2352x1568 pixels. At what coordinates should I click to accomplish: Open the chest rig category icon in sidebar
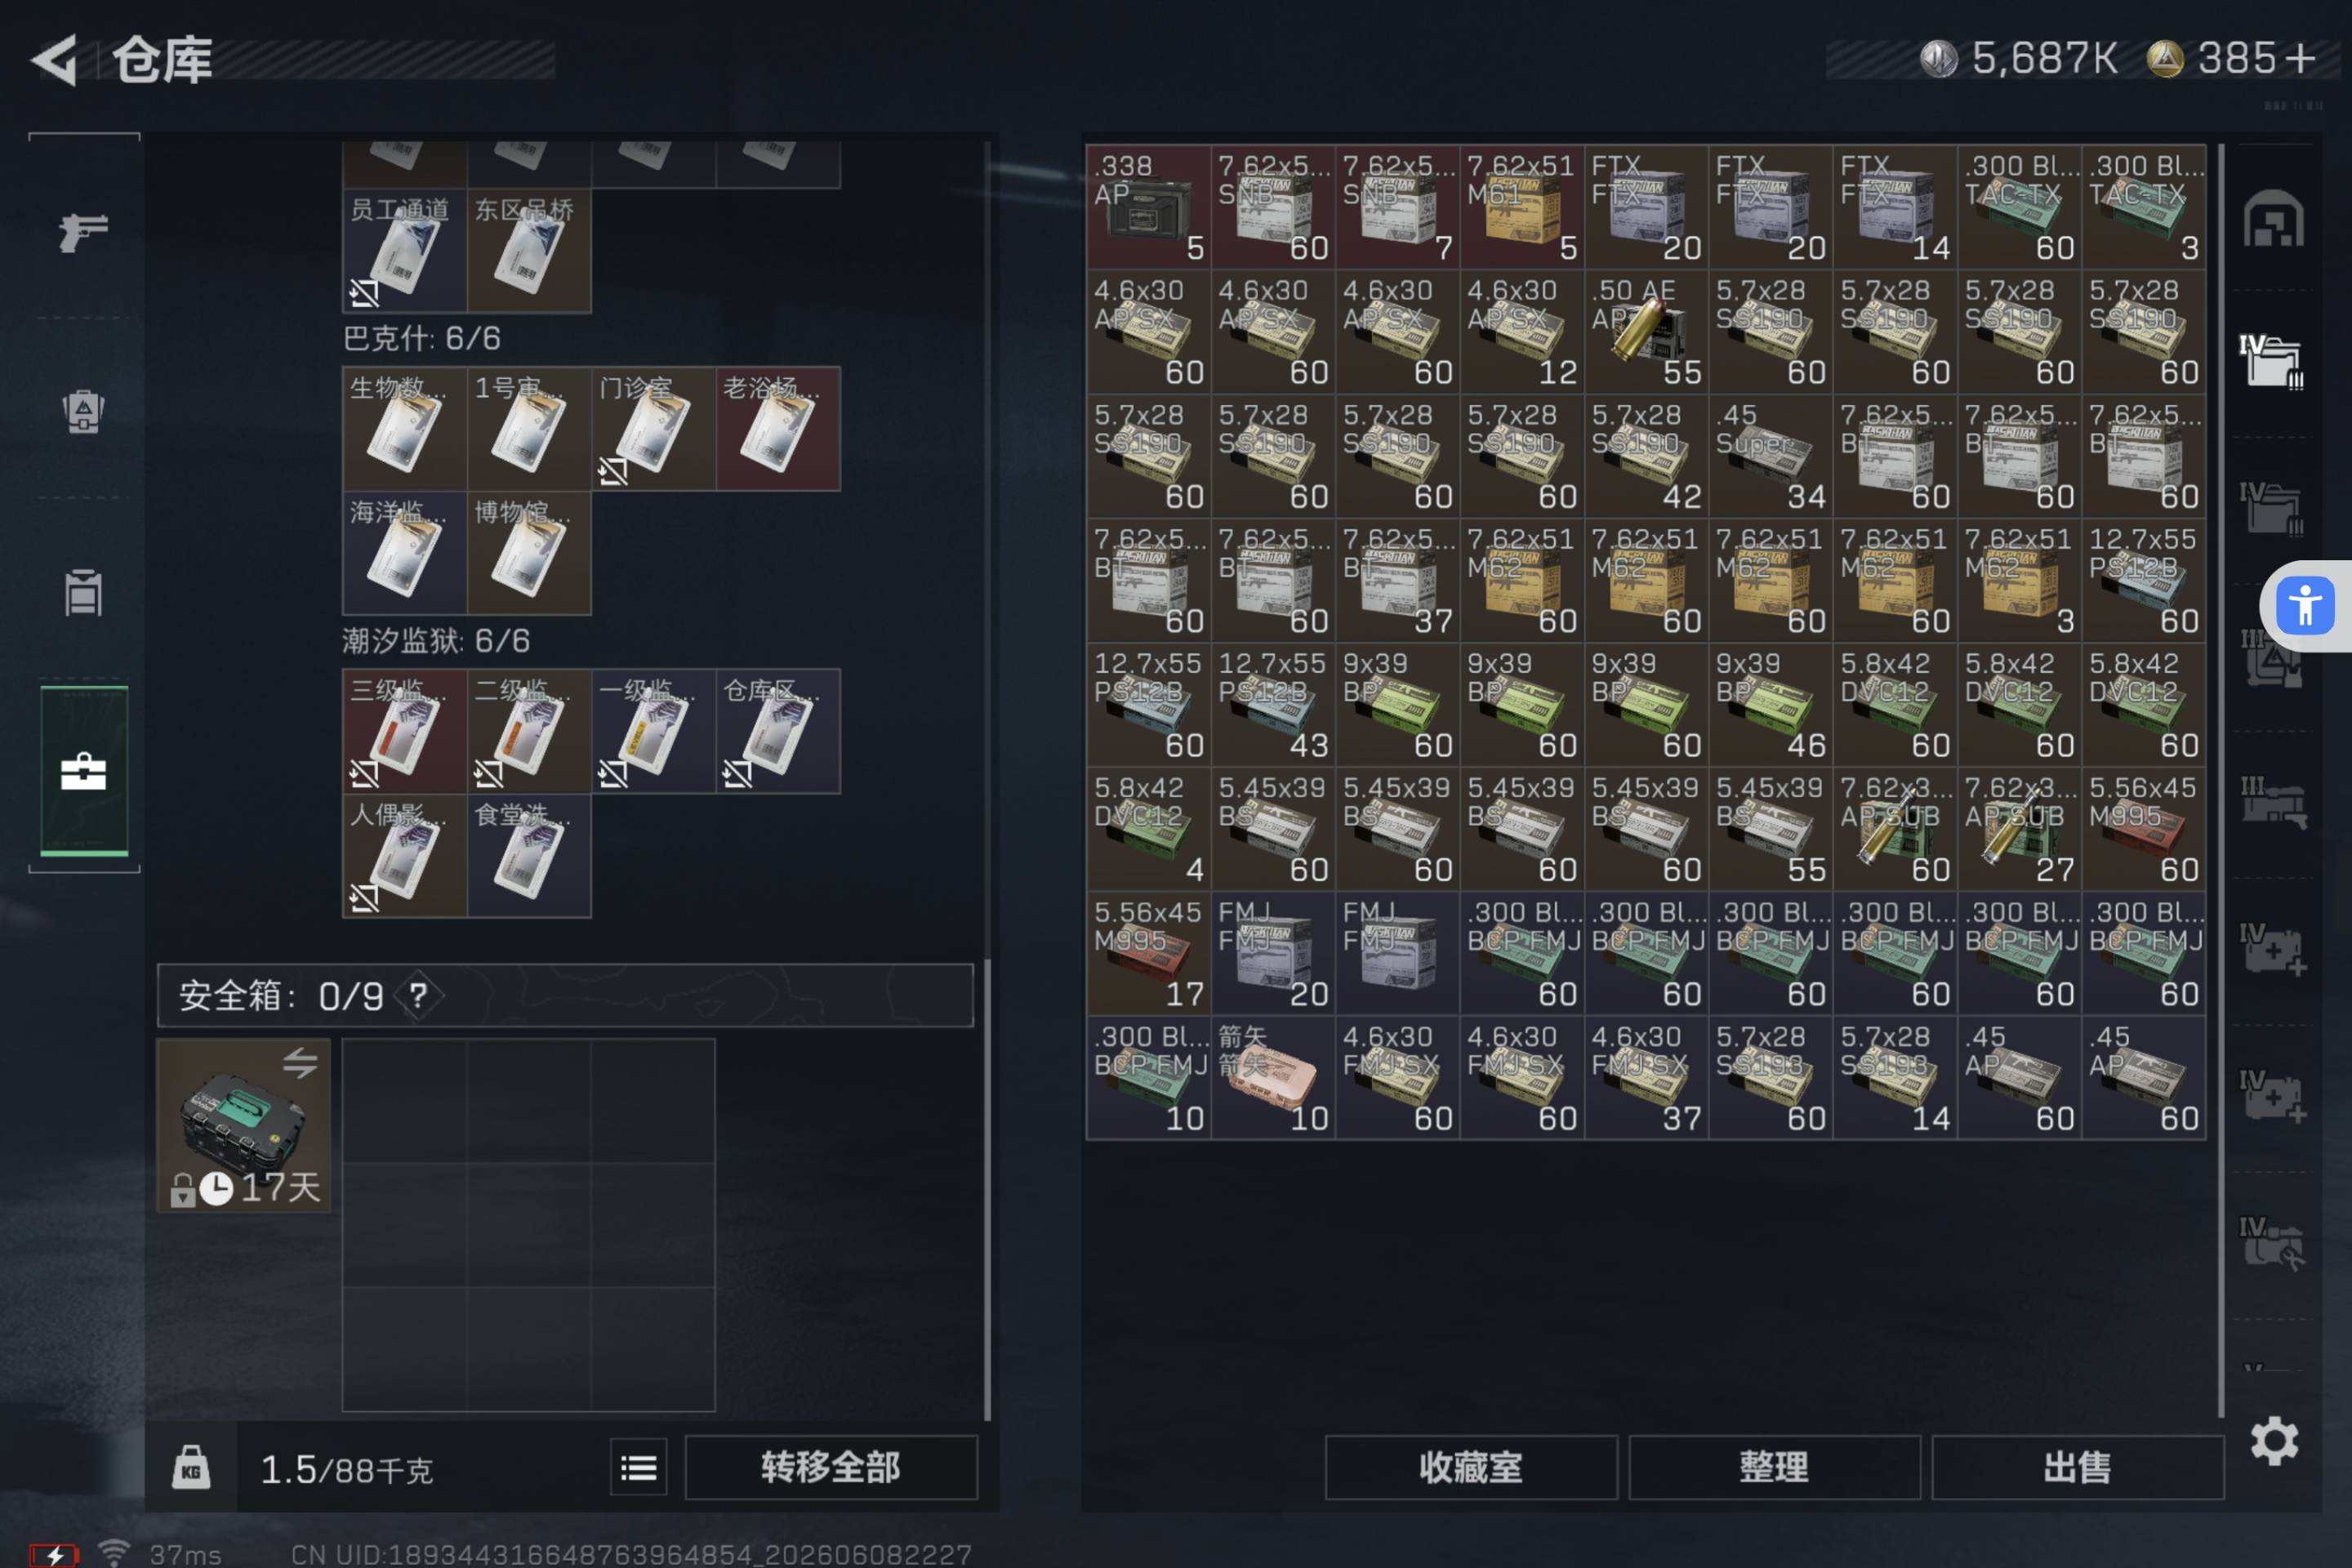click(83, 592)
